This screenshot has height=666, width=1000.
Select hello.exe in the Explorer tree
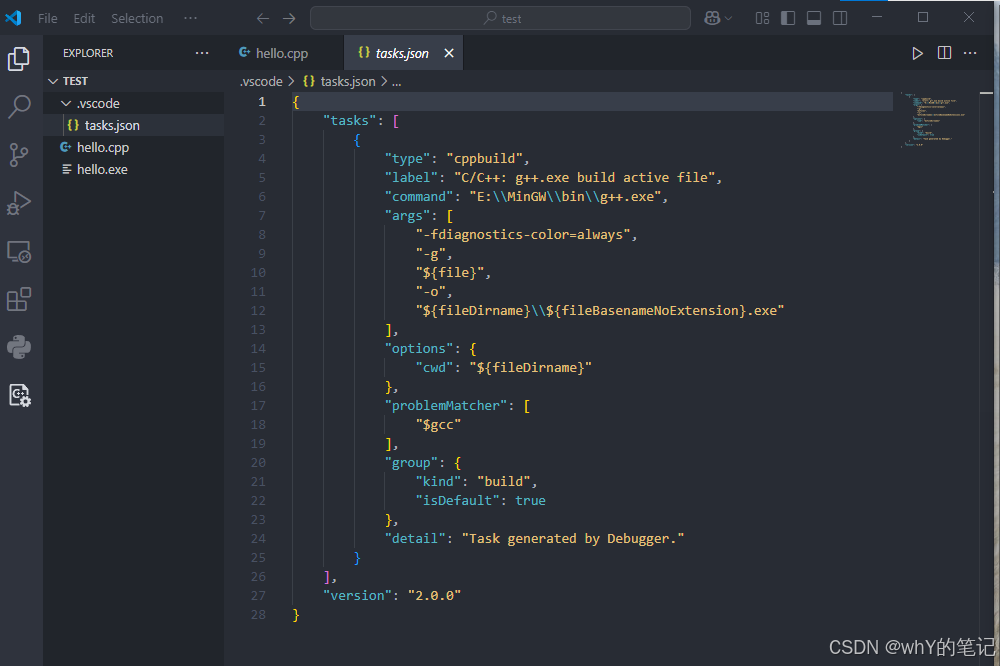(x=133, y=170)
